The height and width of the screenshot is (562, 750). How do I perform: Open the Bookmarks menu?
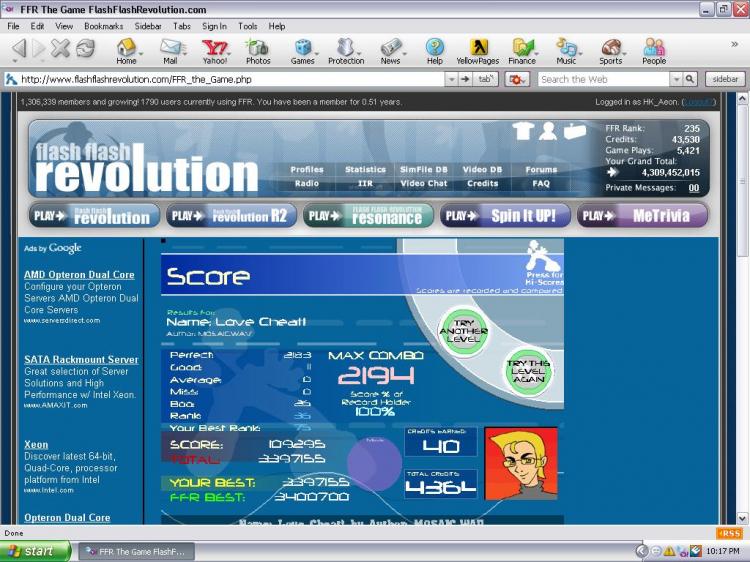(x=104, y=26)
